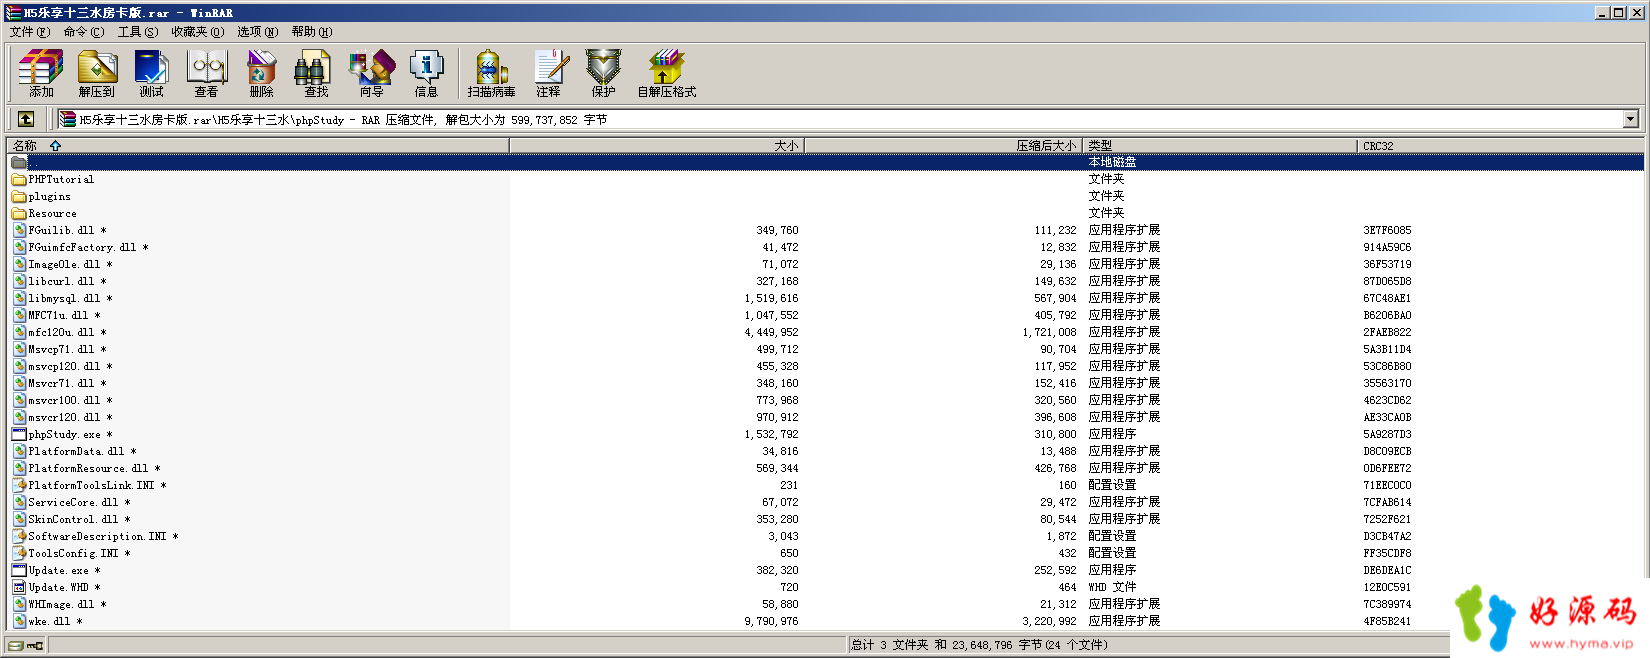Sort by 类型 column header
Screen dimensions: 1650x658
(x=1220, y=145)
